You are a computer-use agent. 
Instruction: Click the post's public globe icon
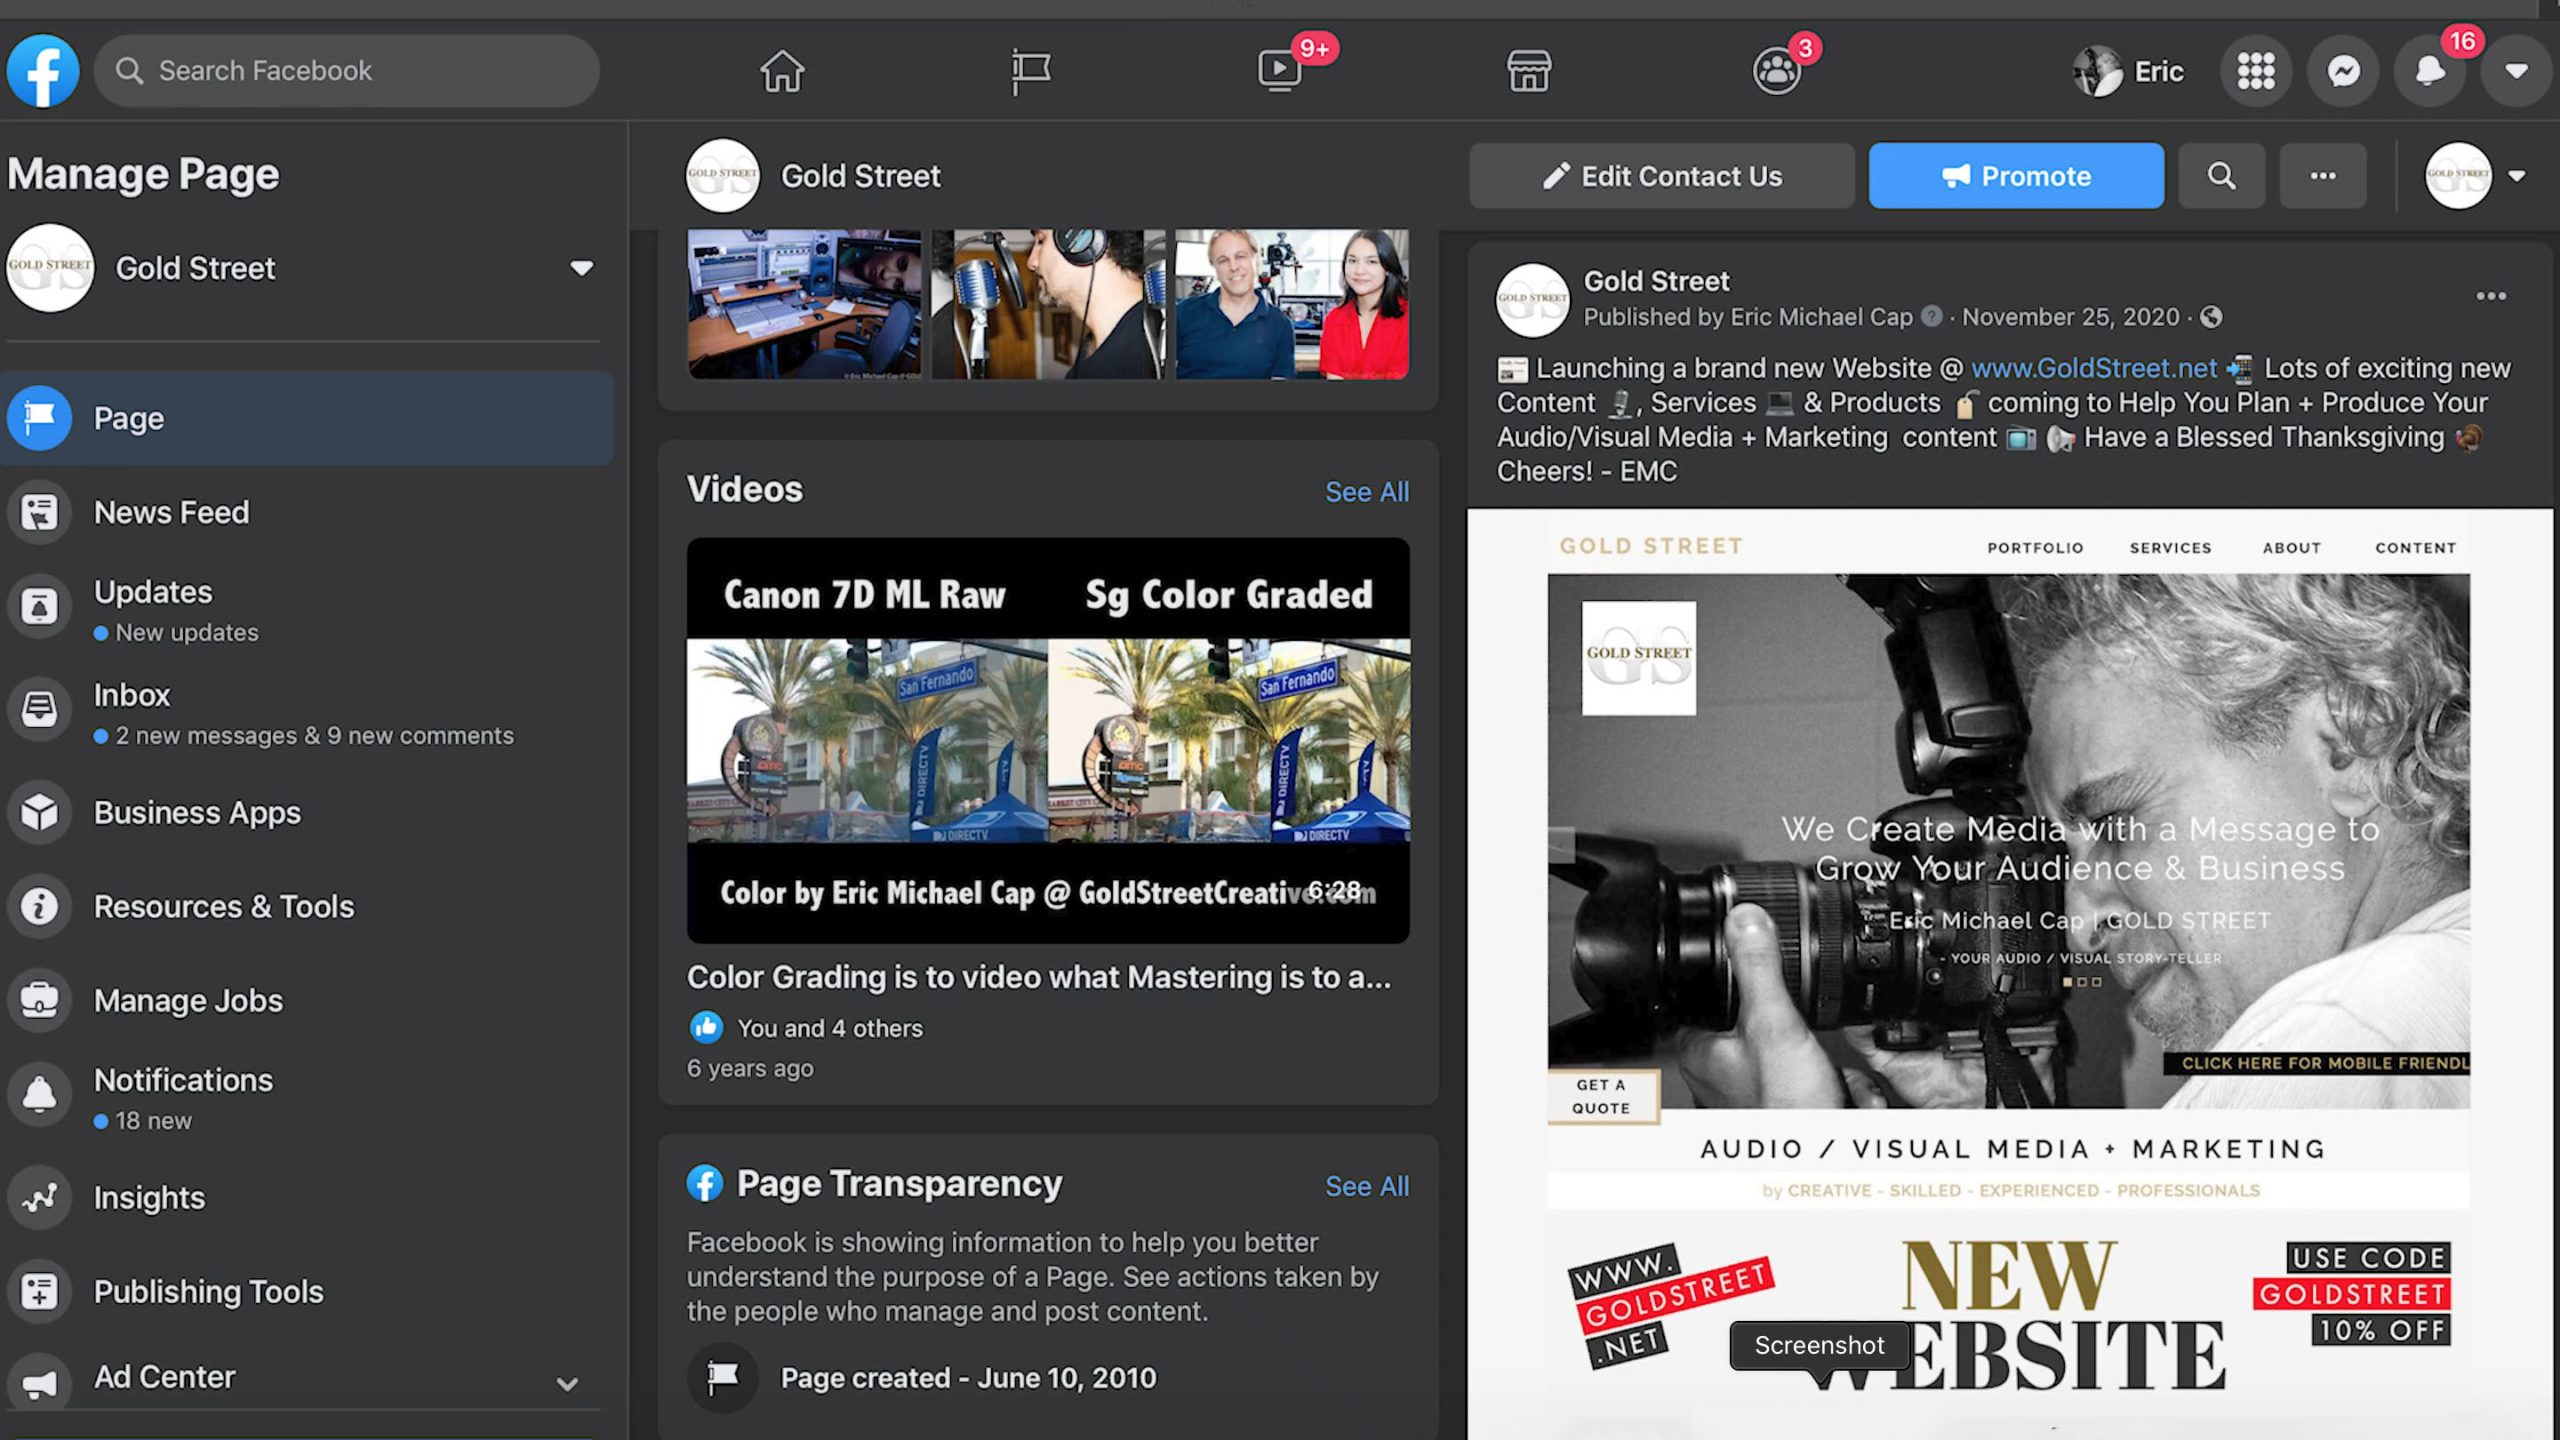pos(2211,317)
